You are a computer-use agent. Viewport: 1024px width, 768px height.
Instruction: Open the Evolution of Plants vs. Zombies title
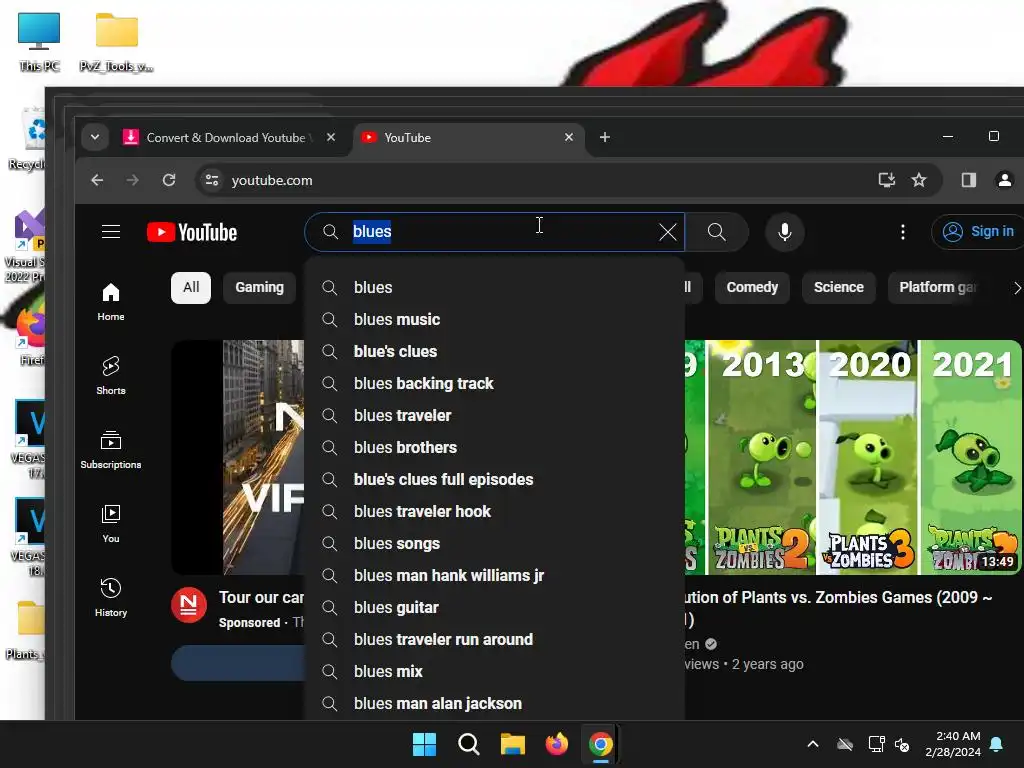tap(838, 607)
